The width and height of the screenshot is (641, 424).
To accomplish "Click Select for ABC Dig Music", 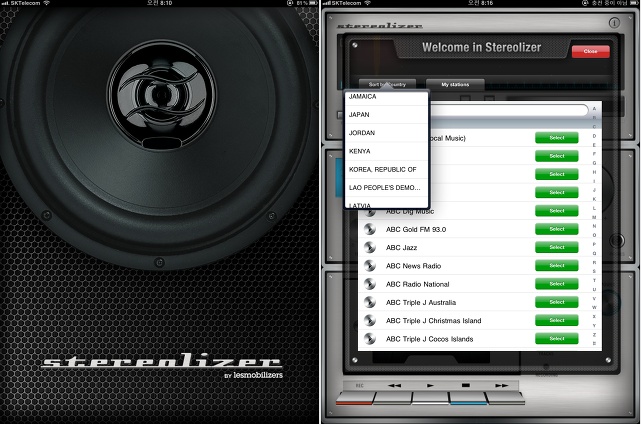I will 556,211.
